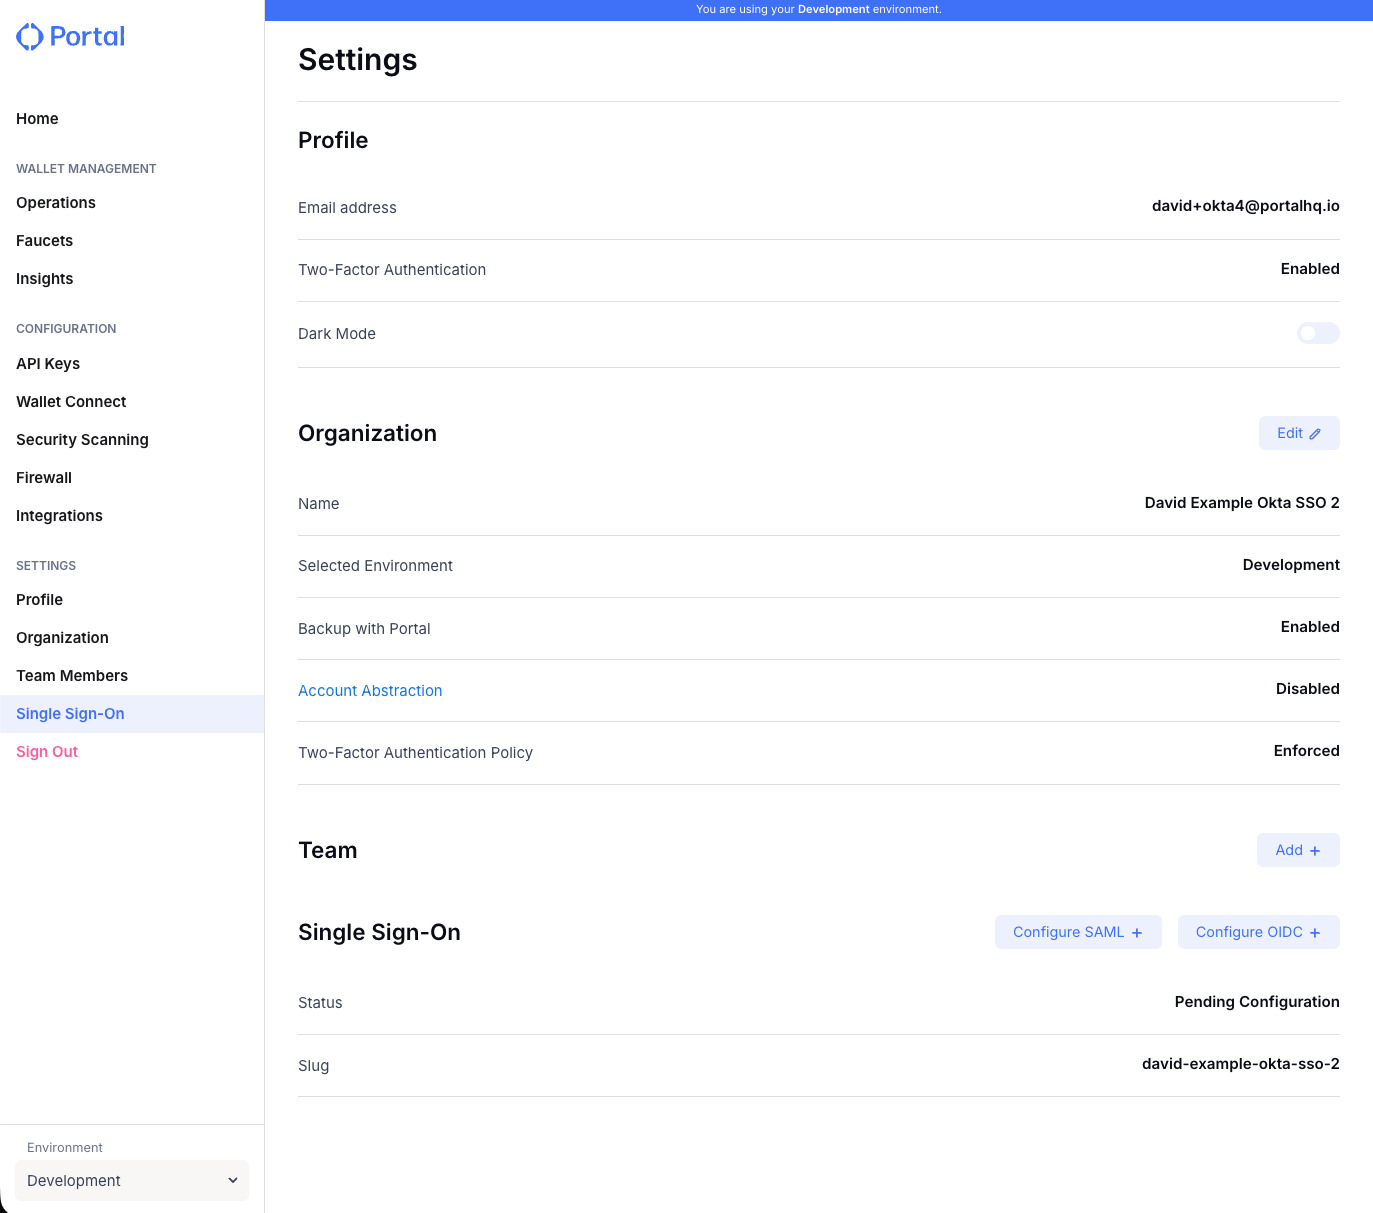Click the Account Abstraction link
1373x1213 pixels.
coord(369,690)
